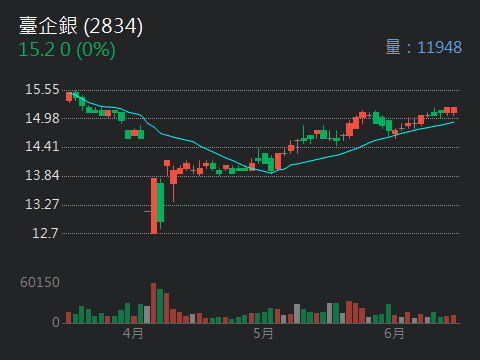Click the 60150 volume axis label
480x360 pixels.
click(x=40, y=282)
